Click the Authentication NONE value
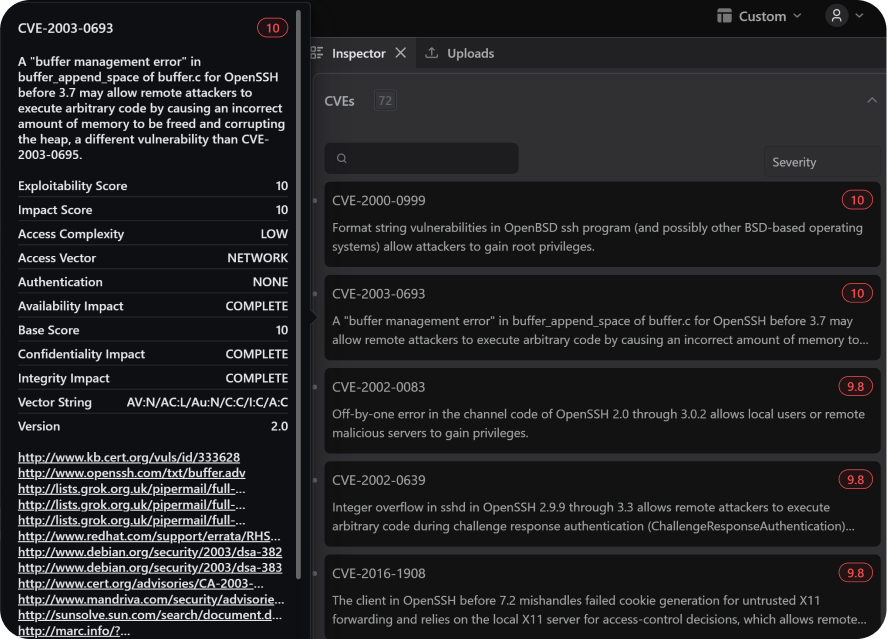The height and width of the screenshot is (639, 887). coord(270,282)
